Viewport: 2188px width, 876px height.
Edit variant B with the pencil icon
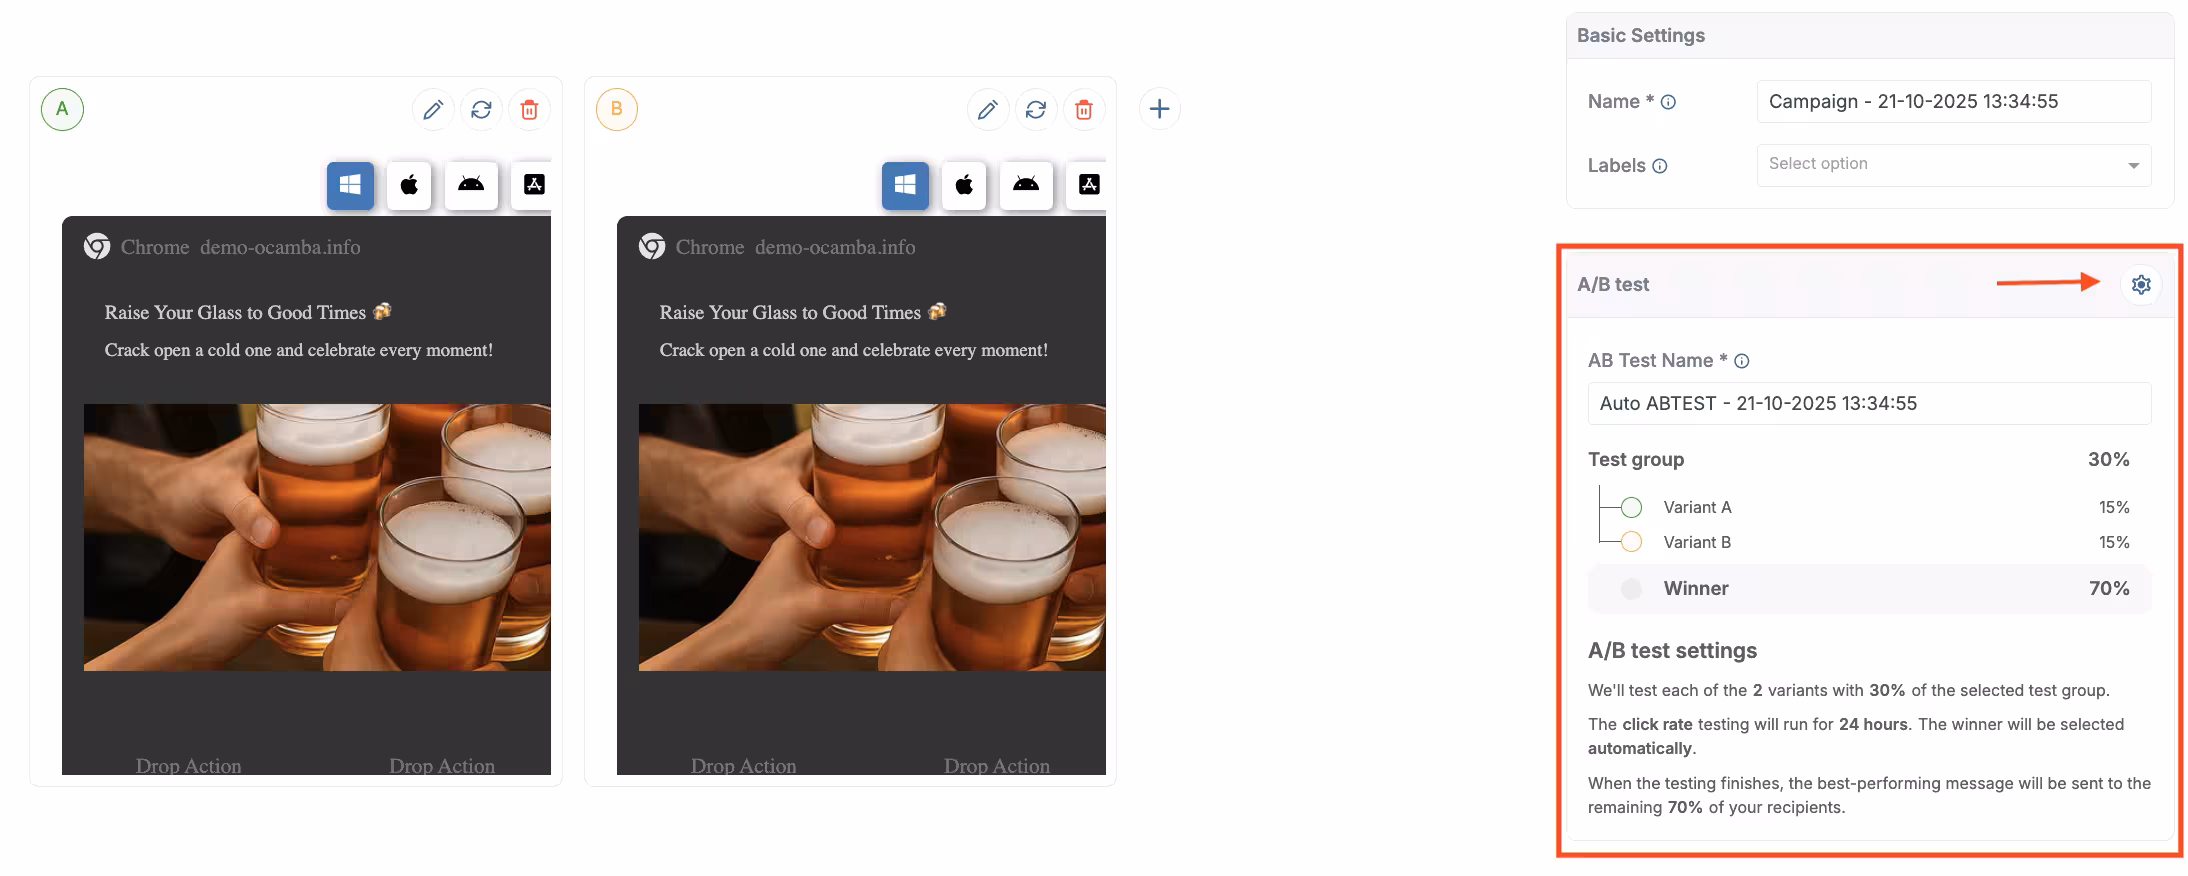tap(987, 110)
